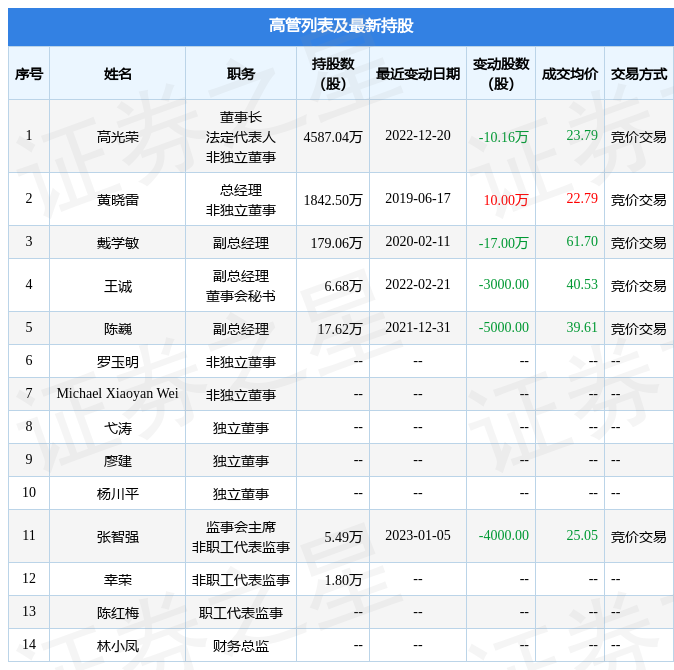Select the name 廖建
This screenshot has width=674, height=670.
coord(117,461)
